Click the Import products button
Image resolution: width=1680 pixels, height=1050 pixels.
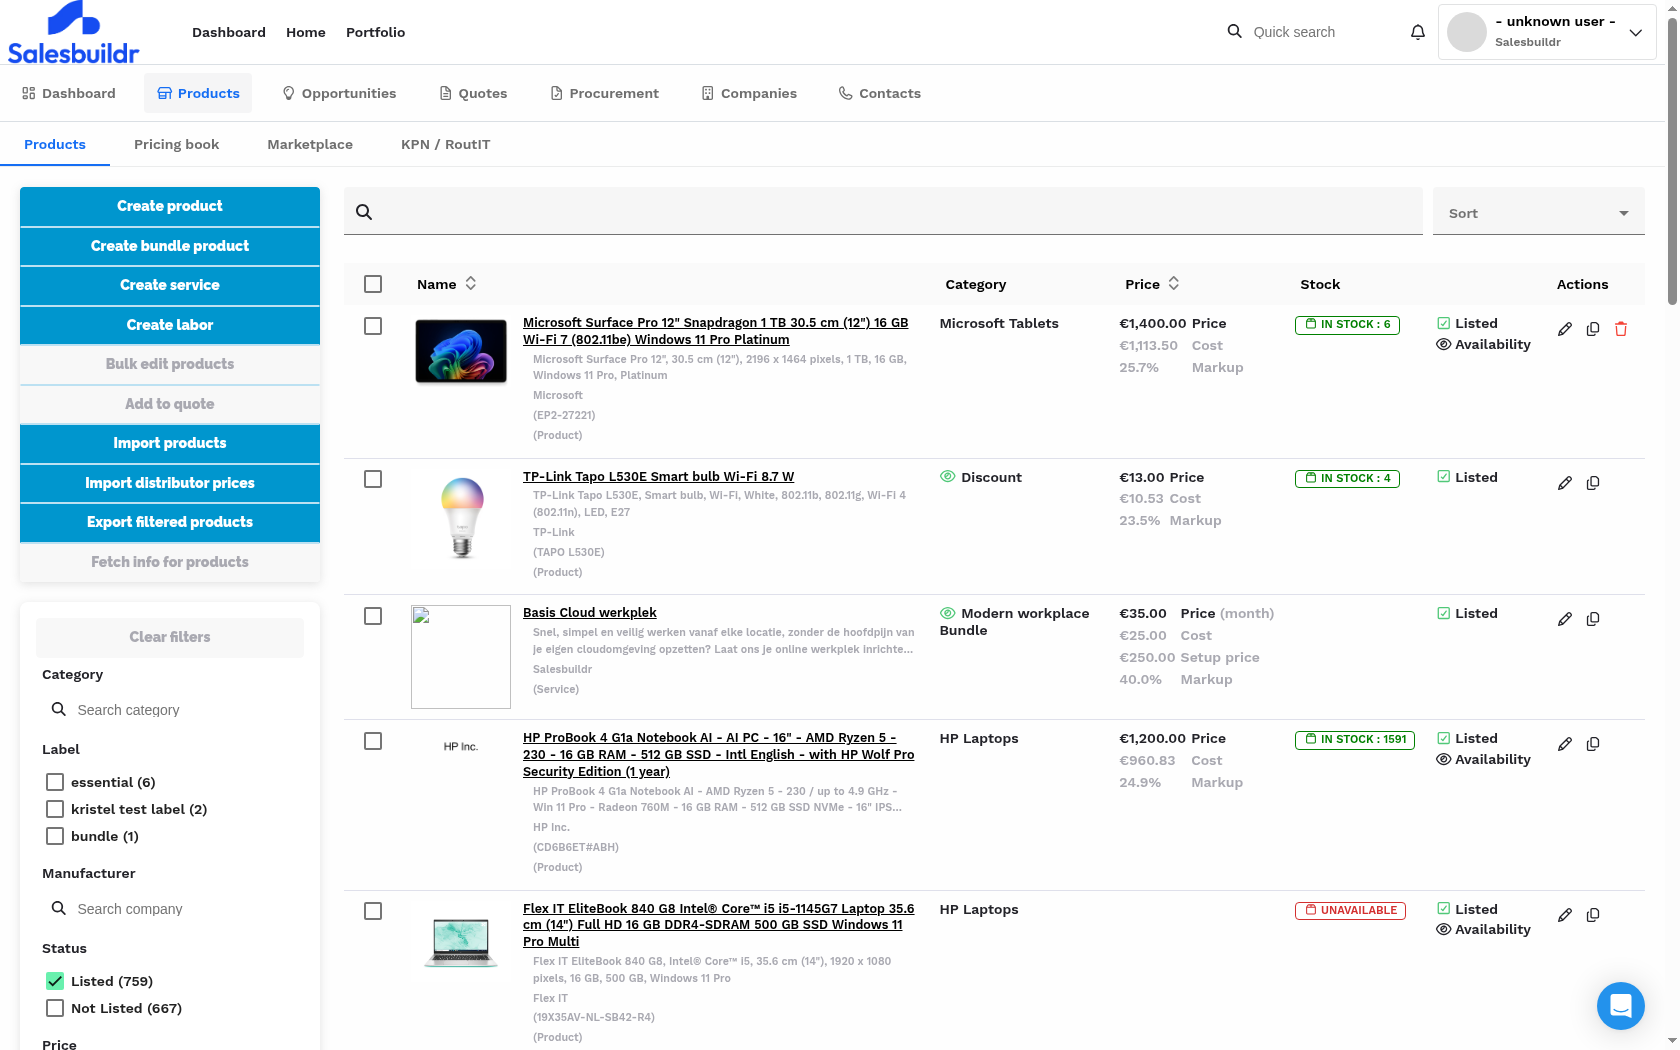(170, 443)
